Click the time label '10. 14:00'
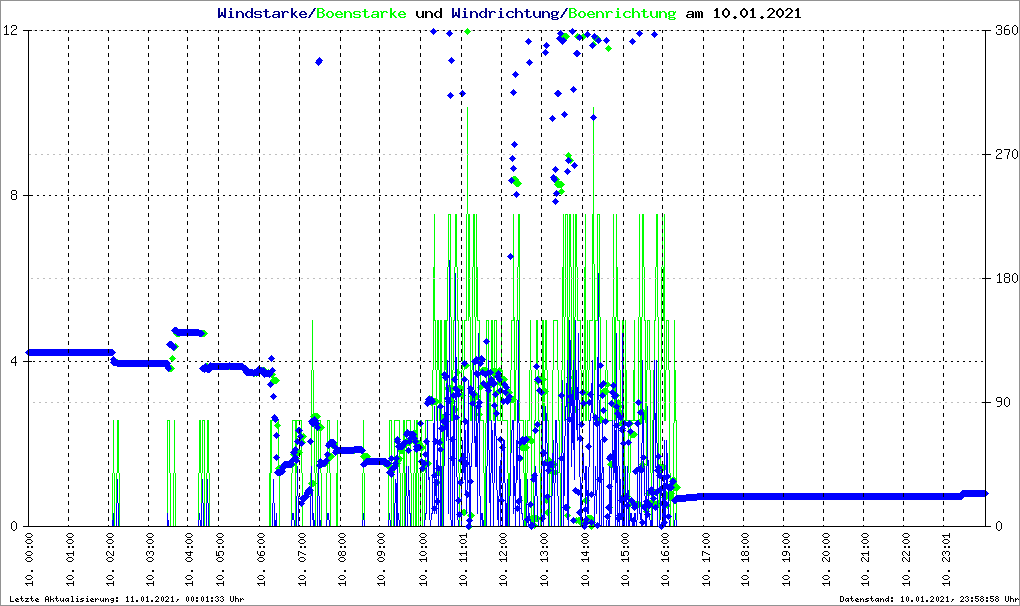 coord(584,560)
